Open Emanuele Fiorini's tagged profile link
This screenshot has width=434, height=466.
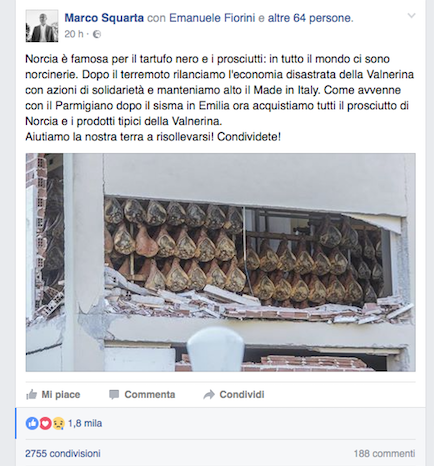pos(212,18)
